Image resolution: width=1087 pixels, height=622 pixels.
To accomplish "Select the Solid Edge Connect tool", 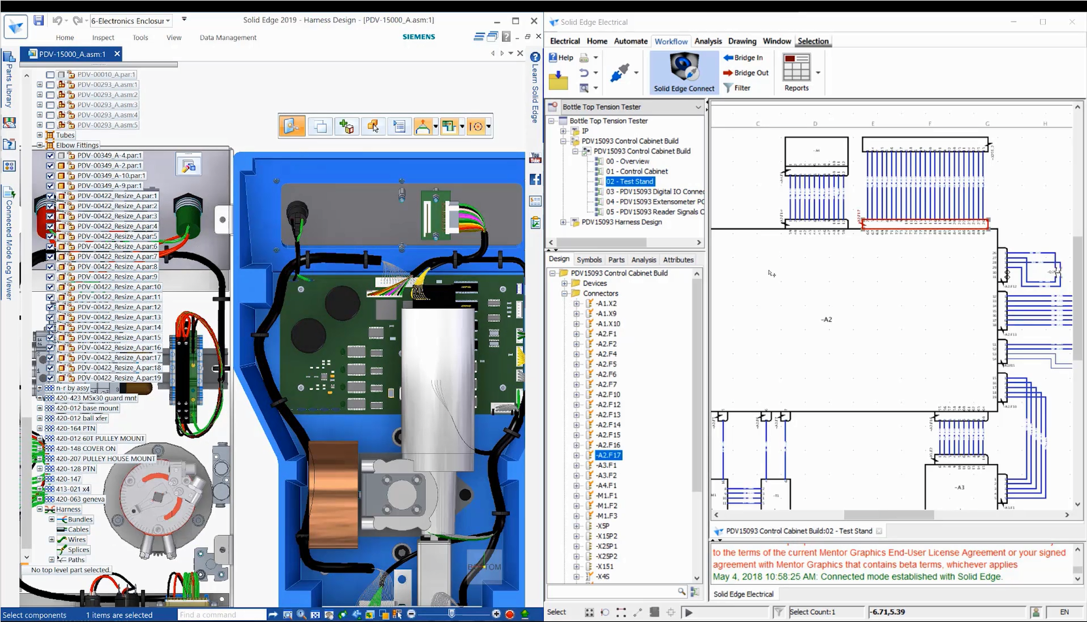I will [x=684, y=72].
